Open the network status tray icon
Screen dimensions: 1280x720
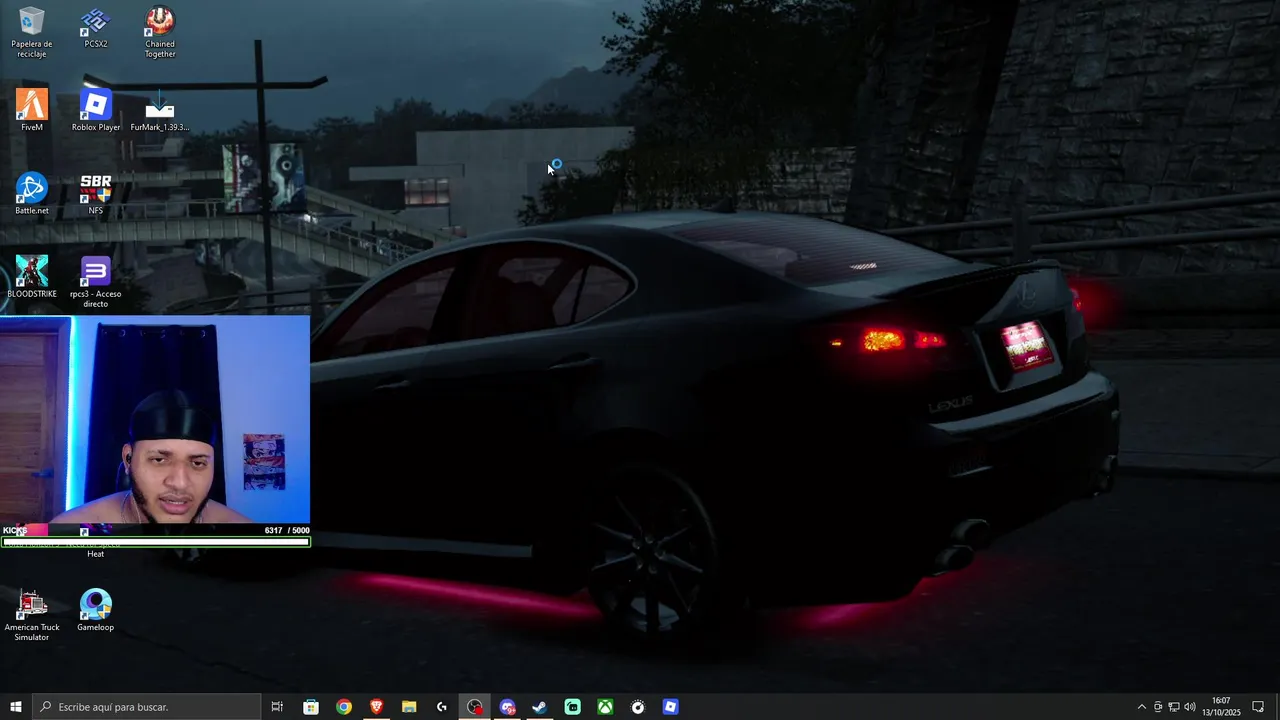point(1174,707)
